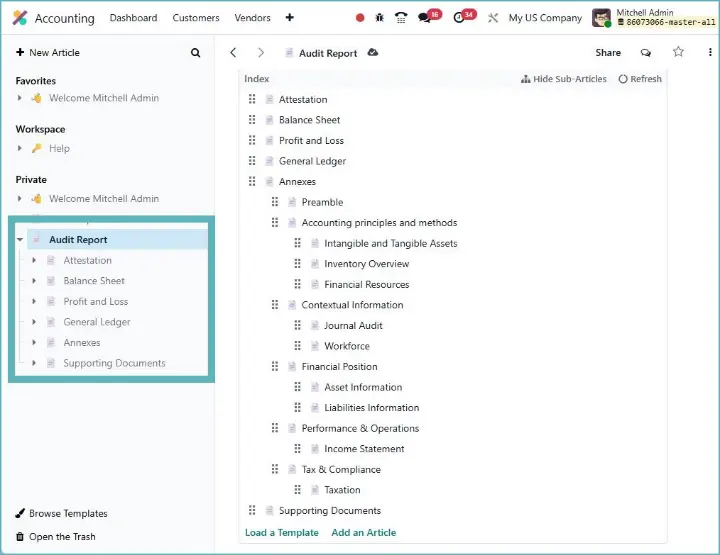Click drag handle beside Attestation in index

click(252, 99)
